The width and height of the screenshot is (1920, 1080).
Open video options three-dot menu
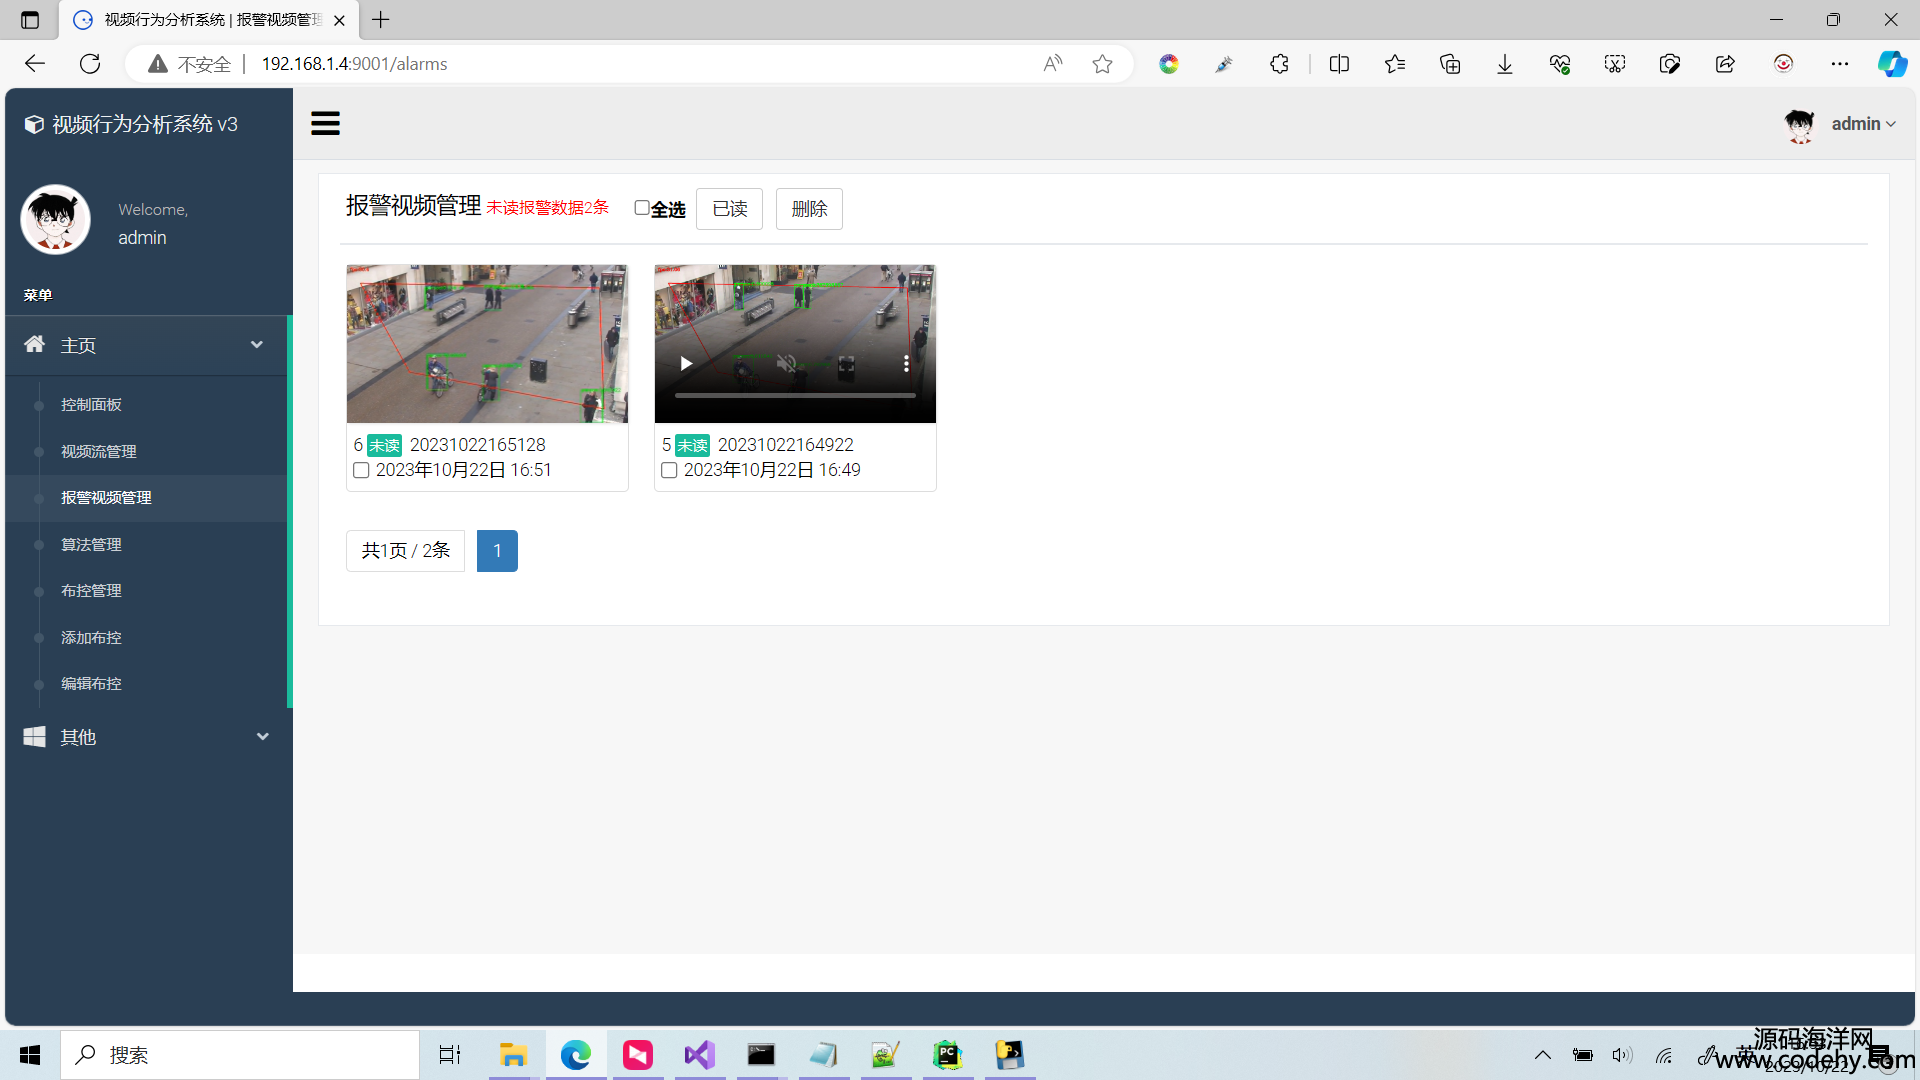(906, 364)
